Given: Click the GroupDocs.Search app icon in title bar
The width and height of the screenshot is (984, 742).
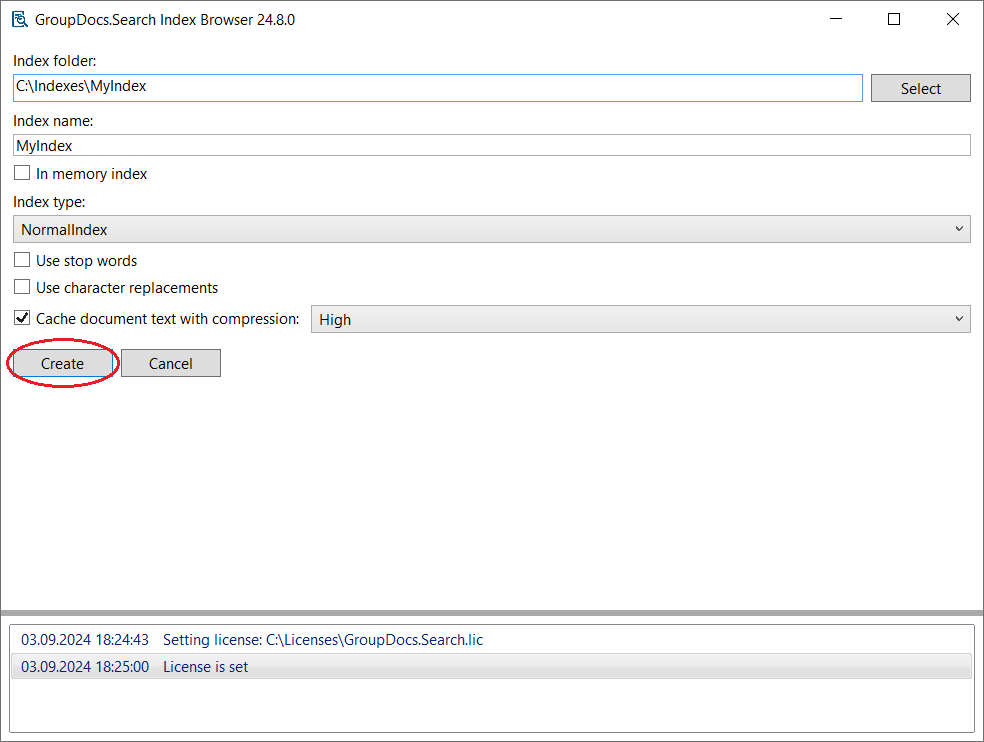Looking at the screenshot, I should pyautogui.click(x=19, y=19).
